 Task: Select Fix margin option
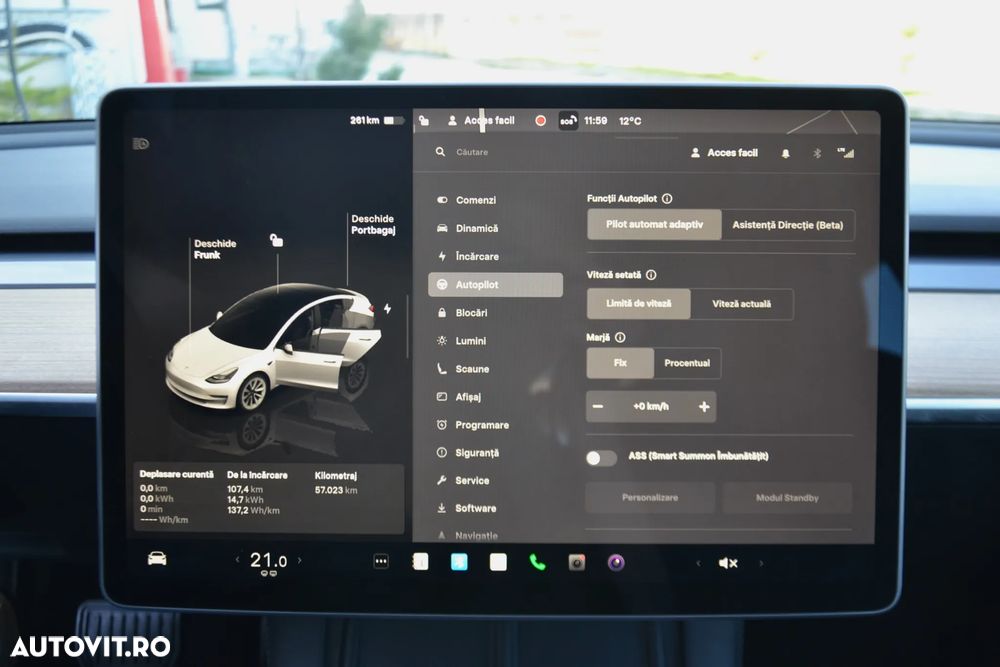pyautogui.click(x=620, y=363)
